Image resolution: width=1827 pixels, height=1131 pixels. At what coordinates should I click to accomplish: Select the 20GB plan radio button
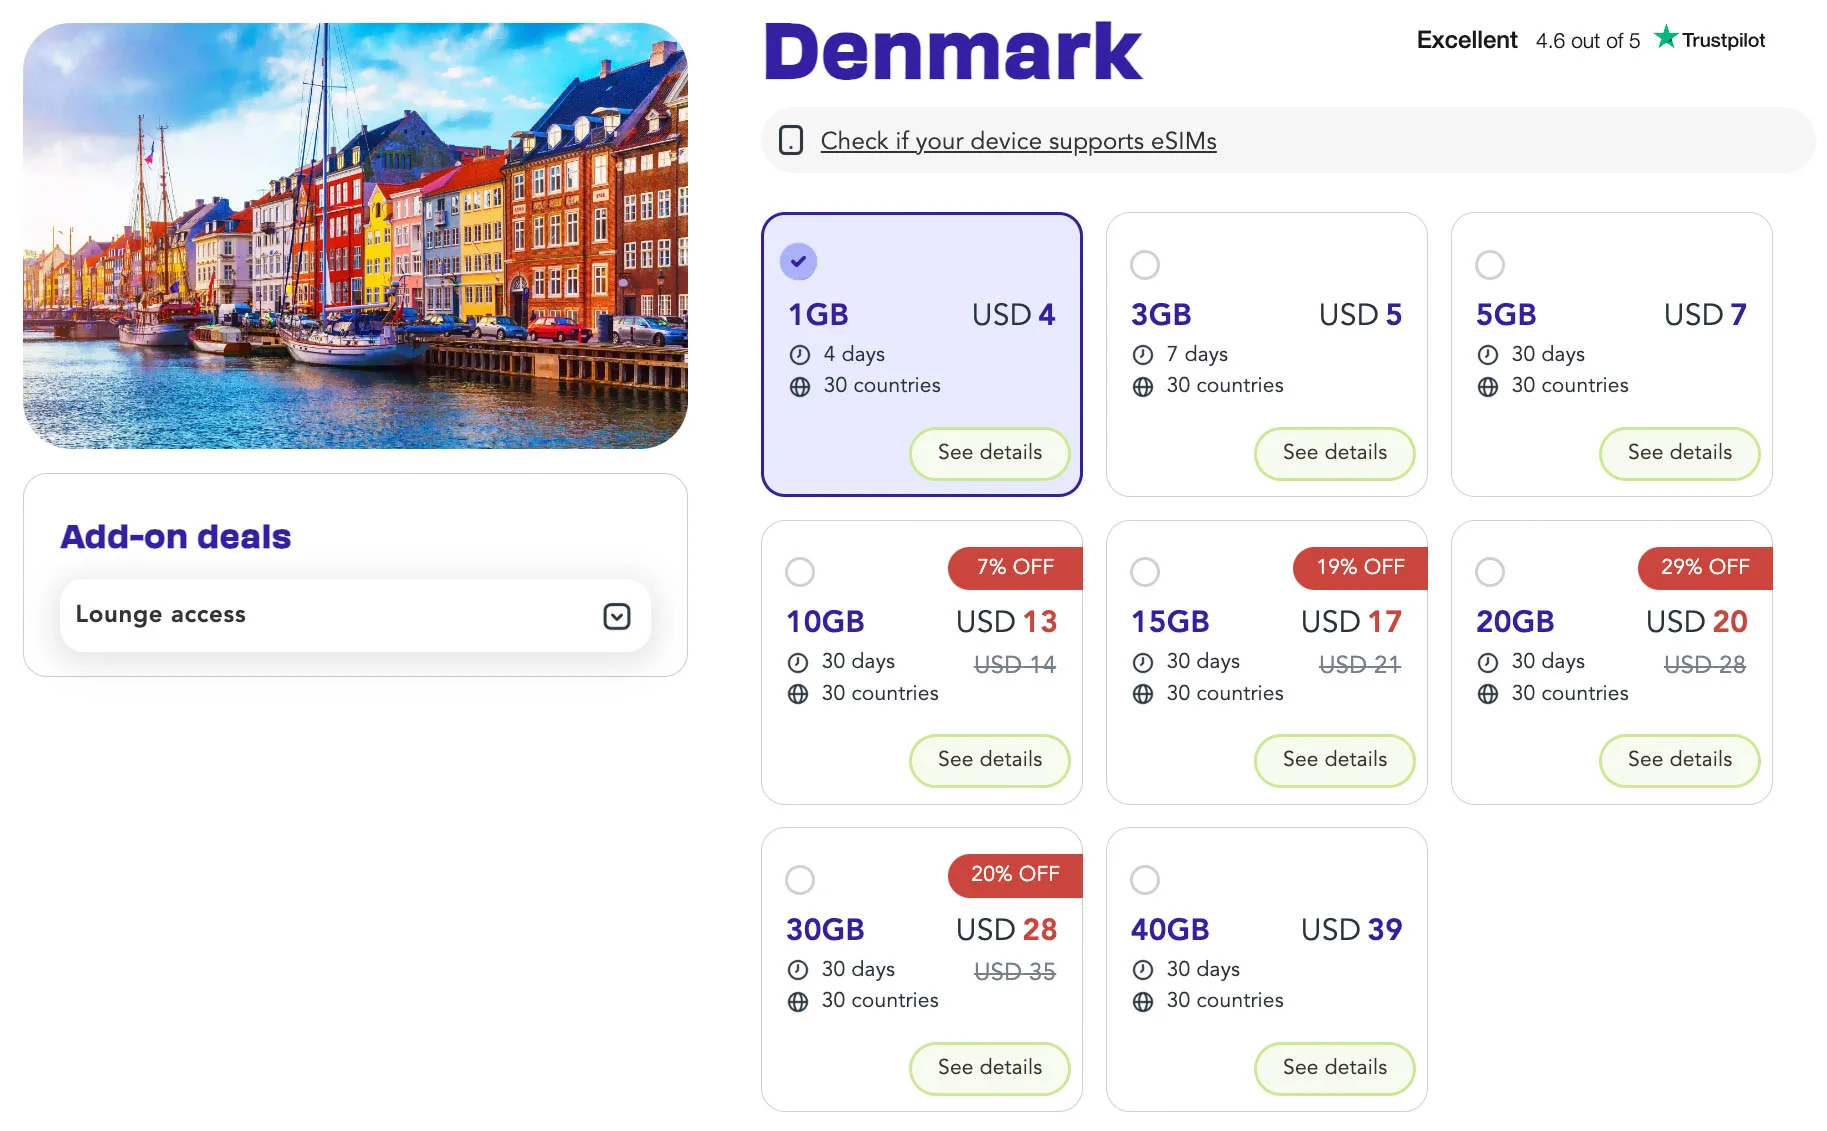point(1489,572)
